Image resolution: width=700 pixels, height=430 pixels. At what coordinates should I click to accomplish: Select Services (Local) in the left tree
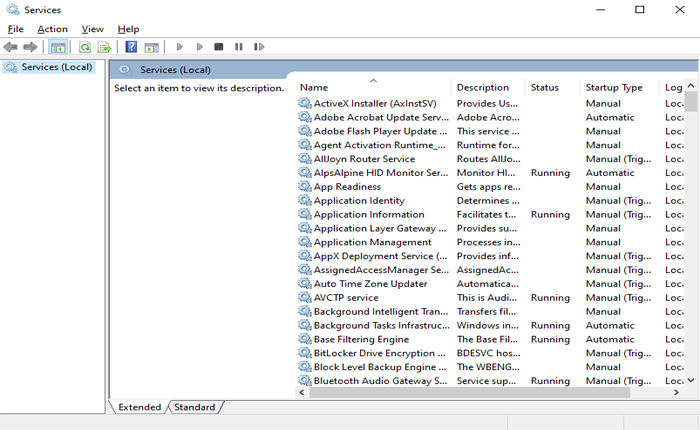(x=57, y=67)
